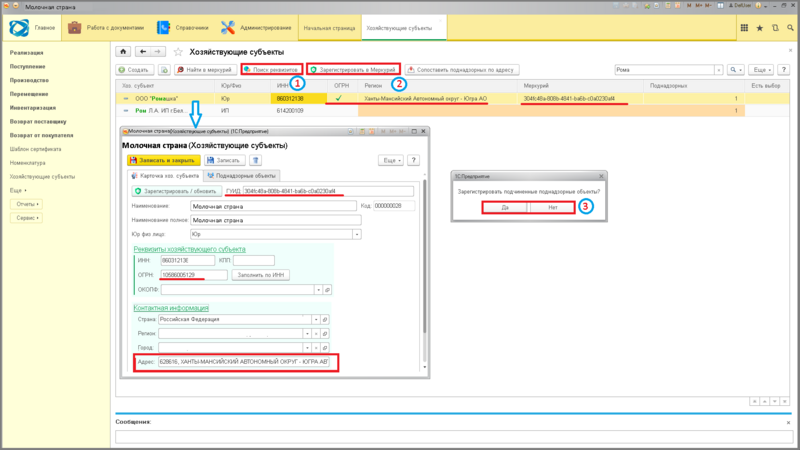Sort by the Меркурий column header
The width and height of the screenshot is (800, 450).
[x=580, y=86]
